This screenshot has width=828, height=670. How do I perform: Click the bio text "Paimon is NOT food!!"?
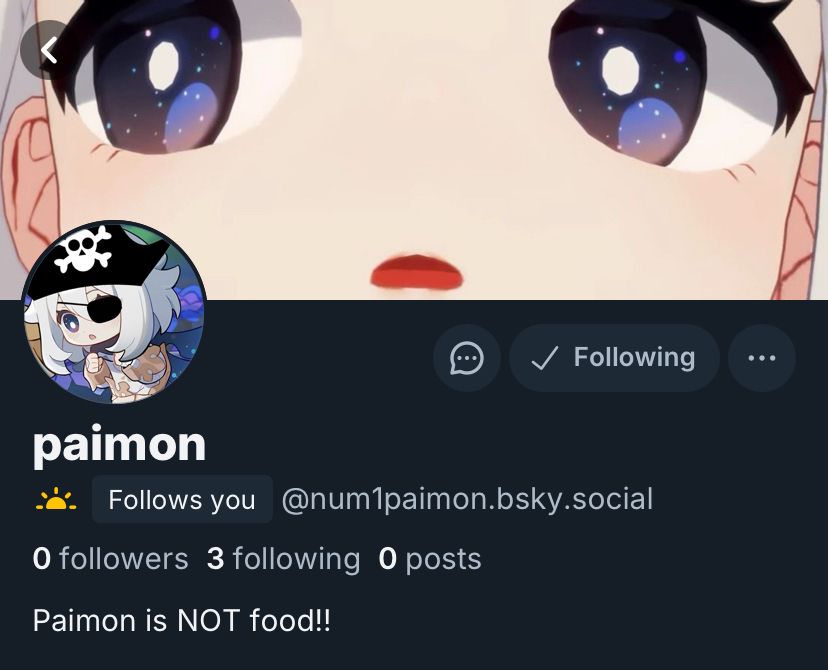point(182,620)
